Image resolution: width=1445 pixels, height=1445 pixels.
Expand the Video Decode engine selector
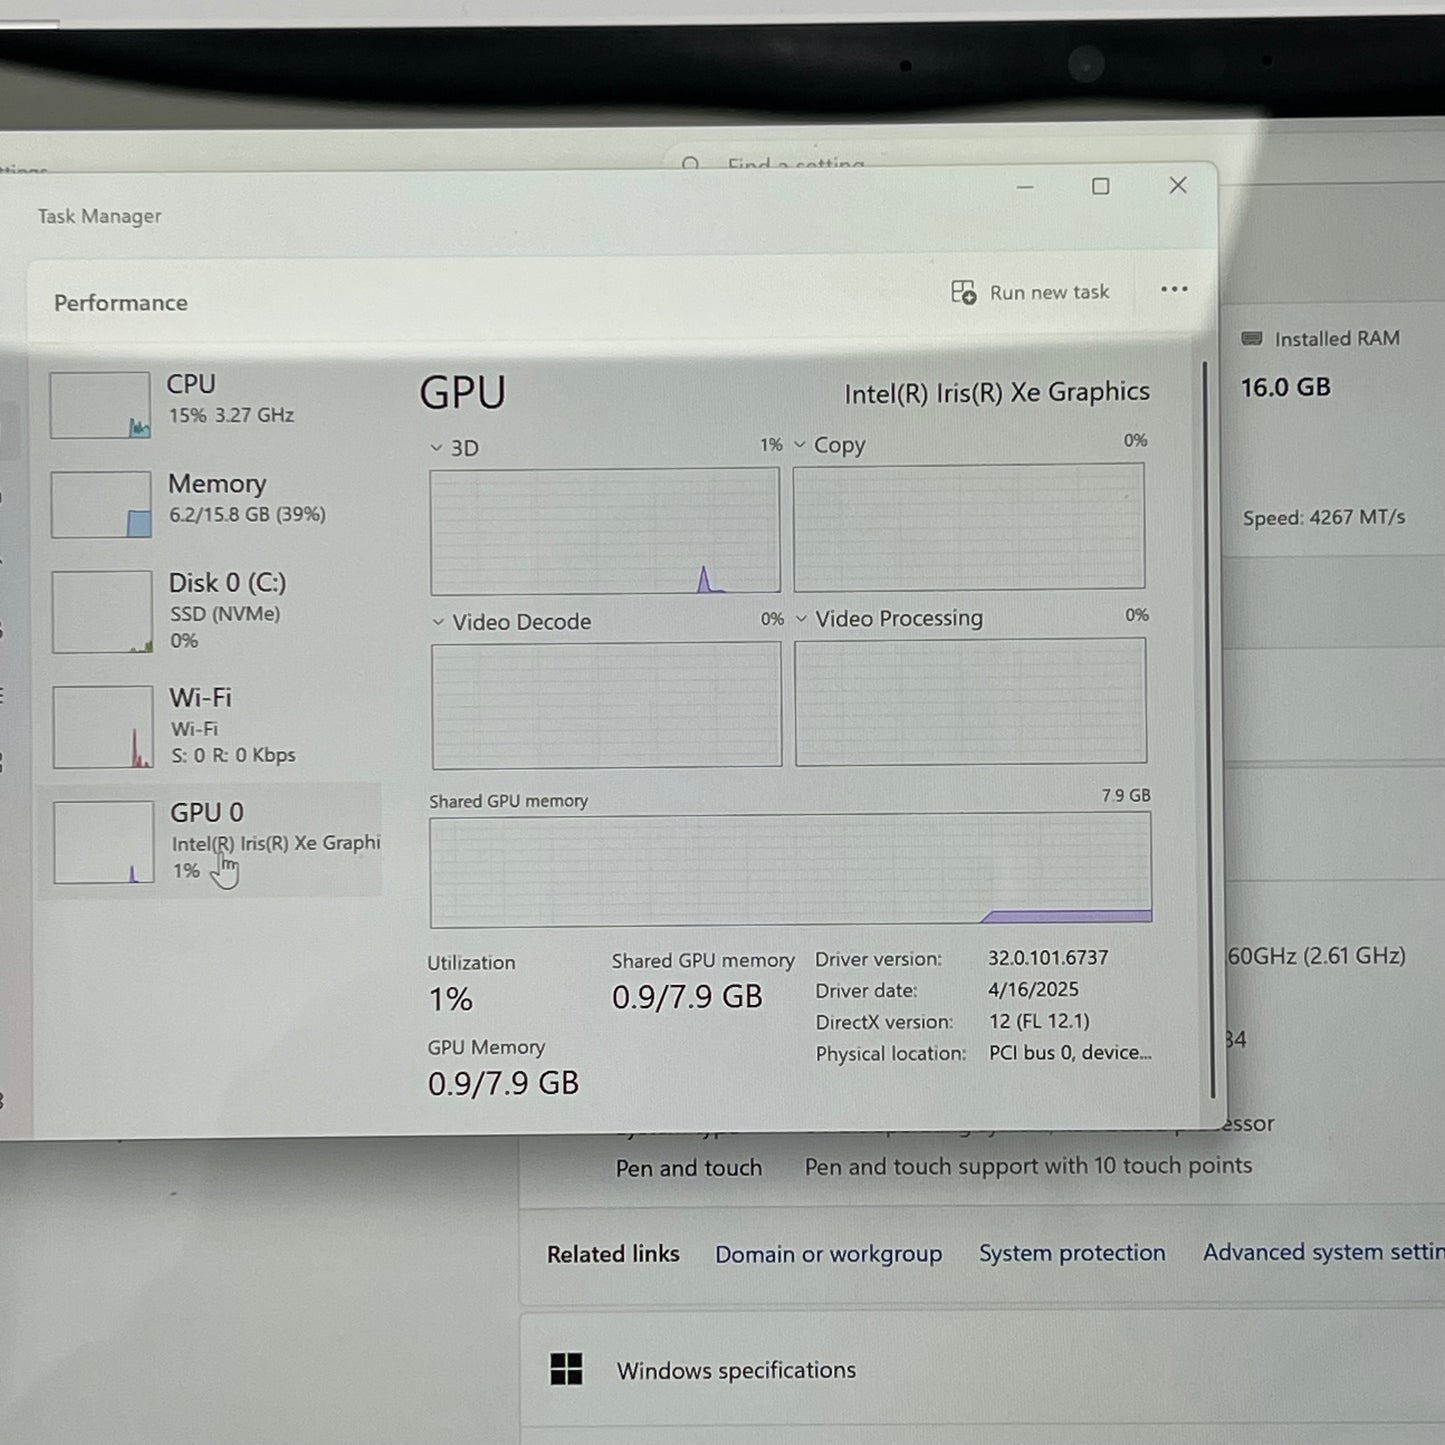[438, 622]
